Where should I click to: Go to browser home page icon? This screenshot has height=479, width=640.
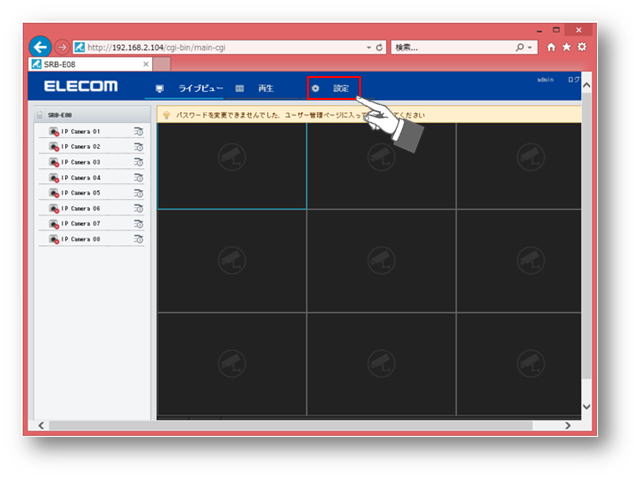tap(551, 47)
